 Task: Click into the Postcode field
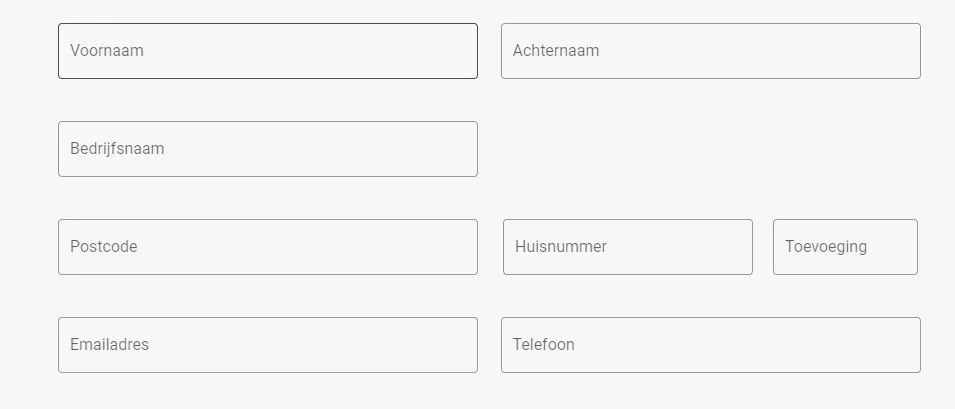pyautogui.click(x=267, y=247)
